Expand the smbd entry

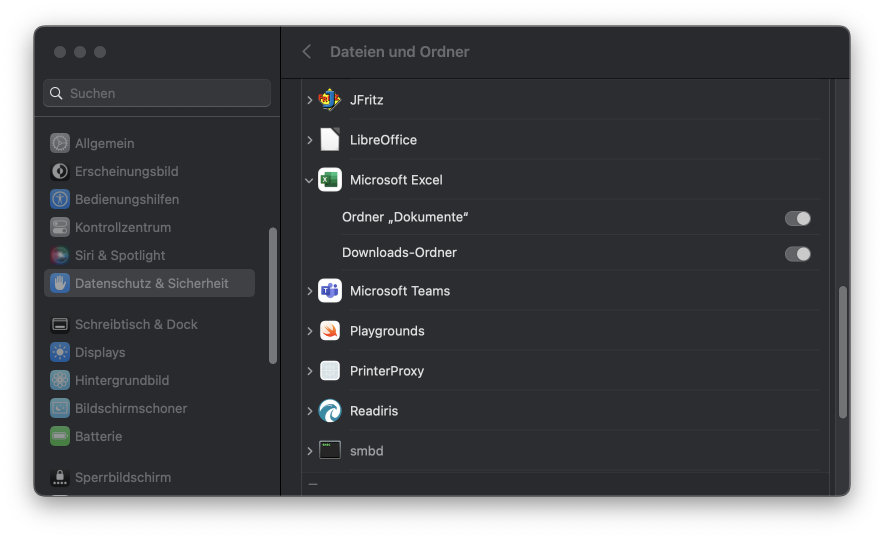click(310, 451)
